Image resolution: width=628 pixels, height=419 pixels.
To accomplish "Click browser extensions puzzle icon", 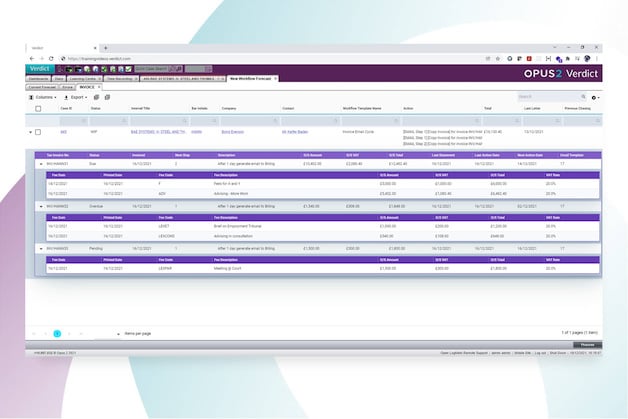I will point(568,58).
